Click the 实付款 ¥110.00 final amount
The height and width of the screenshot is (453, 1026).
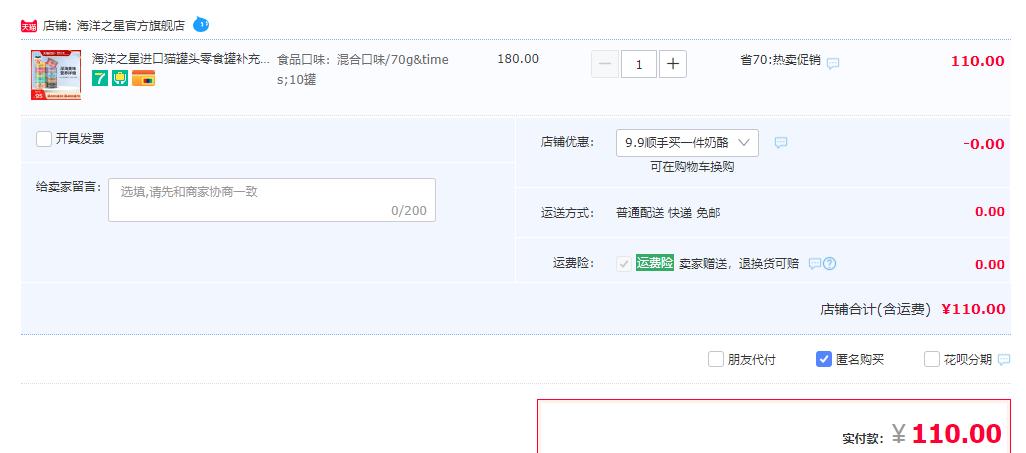923,434
